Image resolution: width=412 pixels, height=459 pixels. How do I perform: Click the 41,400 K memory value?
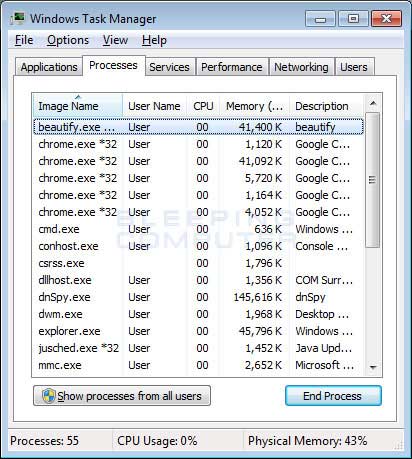point(260,127)
